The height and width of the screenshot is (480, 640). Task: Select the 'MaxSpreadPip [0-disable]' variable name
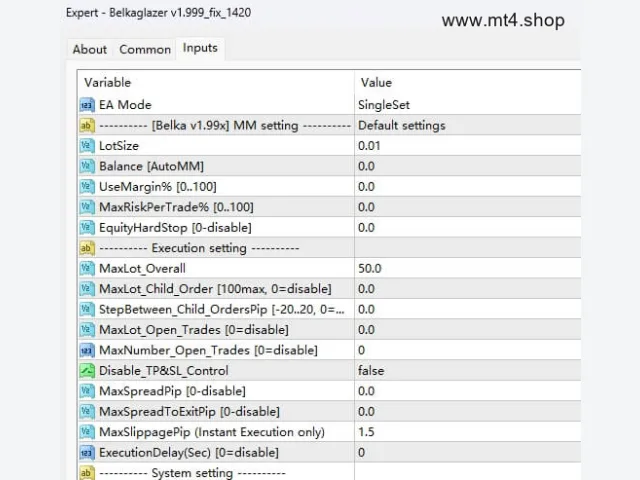click(172, 391)
